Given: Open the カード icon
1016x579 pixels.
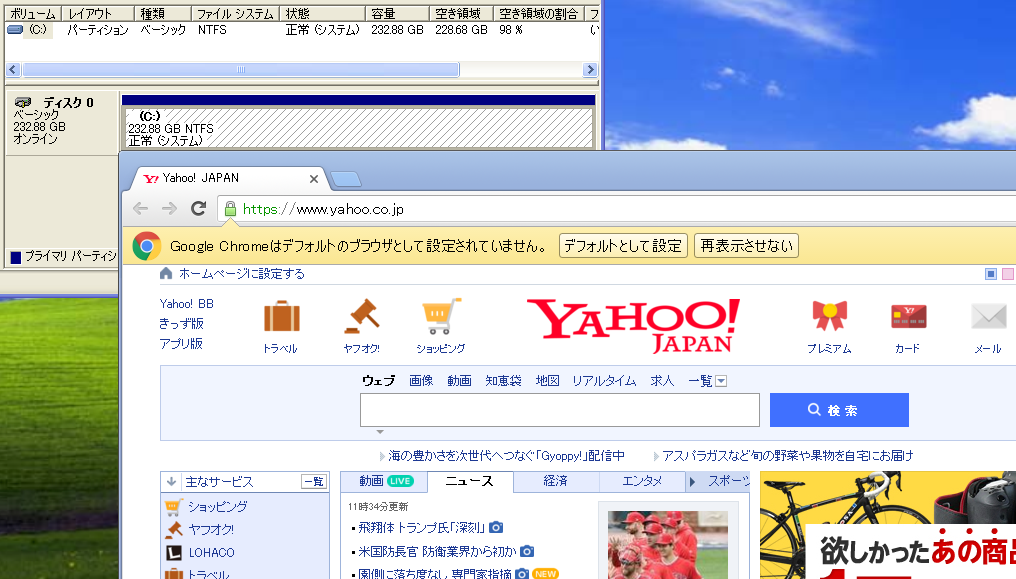Looking at the screenshot, I should click(x=908, y=316).
